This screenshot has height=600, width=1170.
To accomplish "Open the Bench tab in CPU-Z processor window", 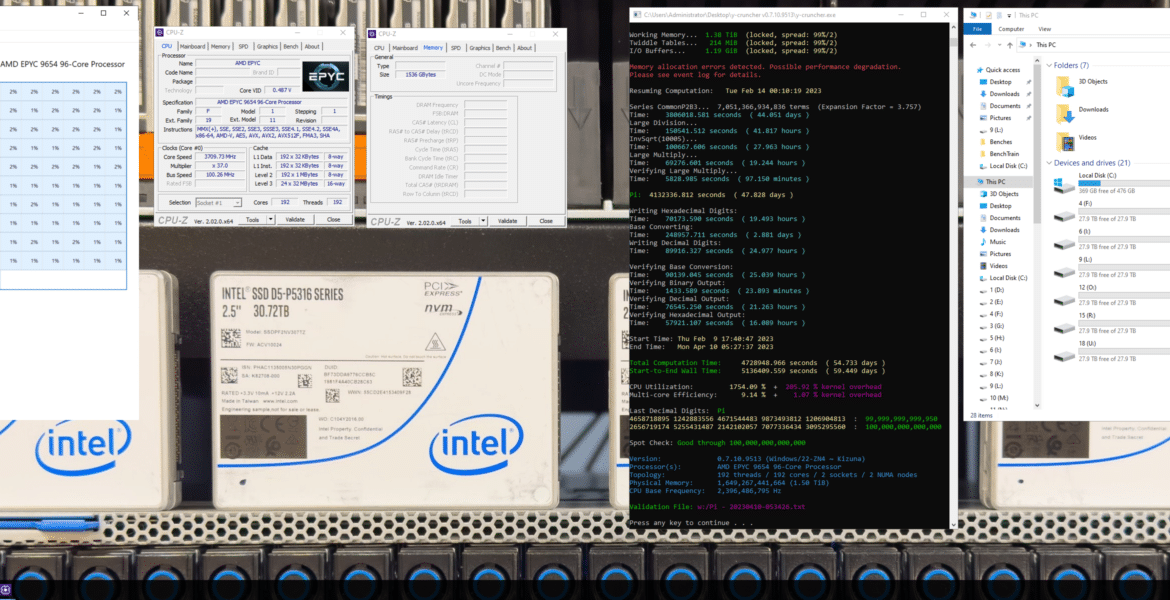I will (x=290, y=46).
